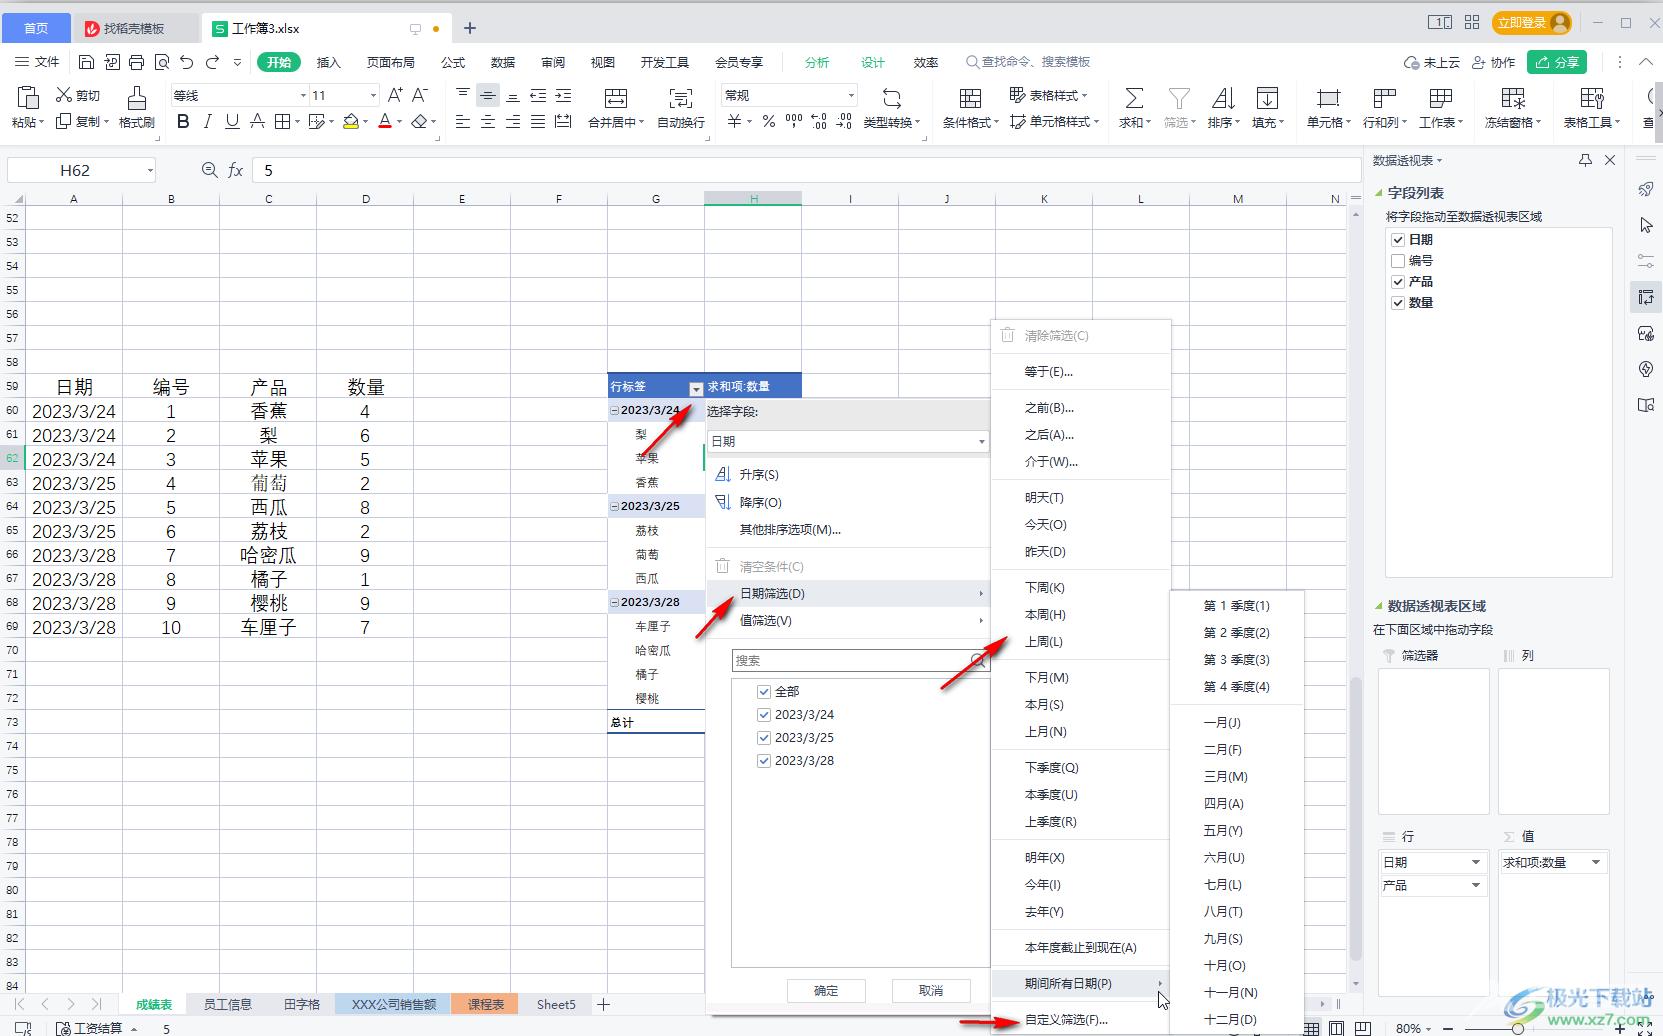Click the Wrap Text icon
The image size is (1663, 1036).
coord(681,97)
